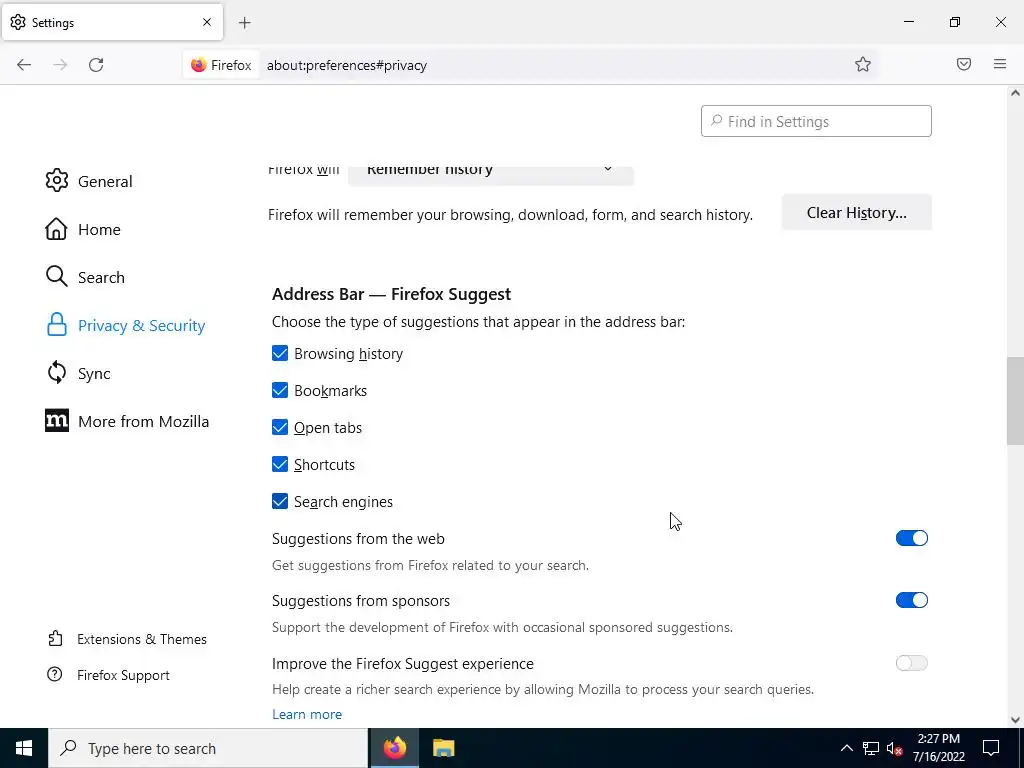Show hidden system tray icons
The image size is (1024, 768).
(x=846, y=748)
